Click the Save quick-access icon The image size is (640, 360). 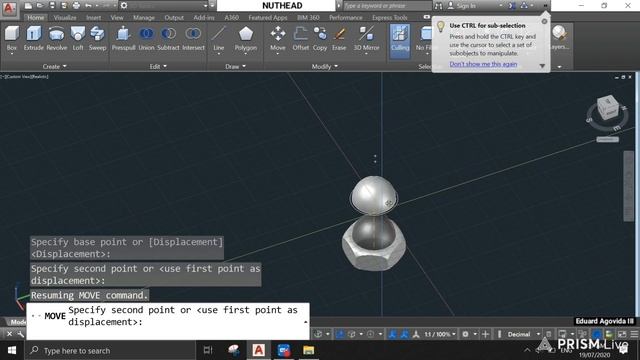click(x=52, y=6)
